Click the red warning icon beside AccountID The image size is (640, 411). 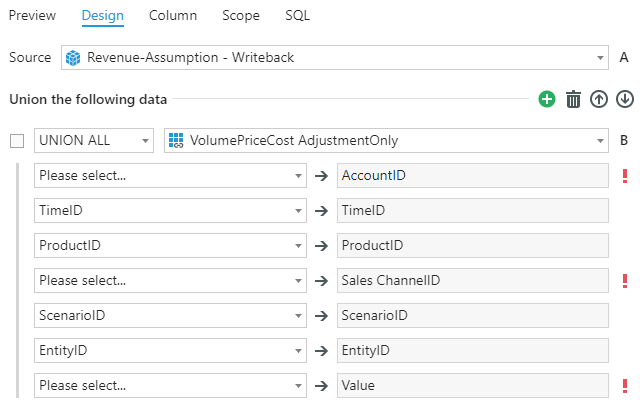[625, 176]
